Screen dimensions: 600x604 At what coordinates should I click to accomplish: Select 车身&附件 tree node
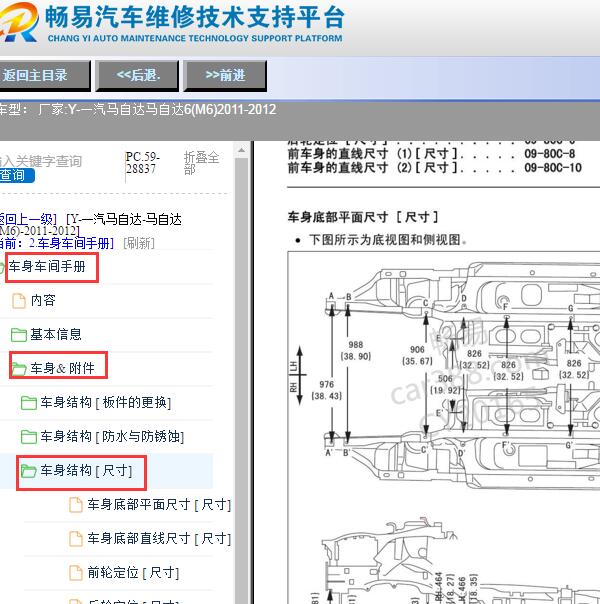coord(62,368)
